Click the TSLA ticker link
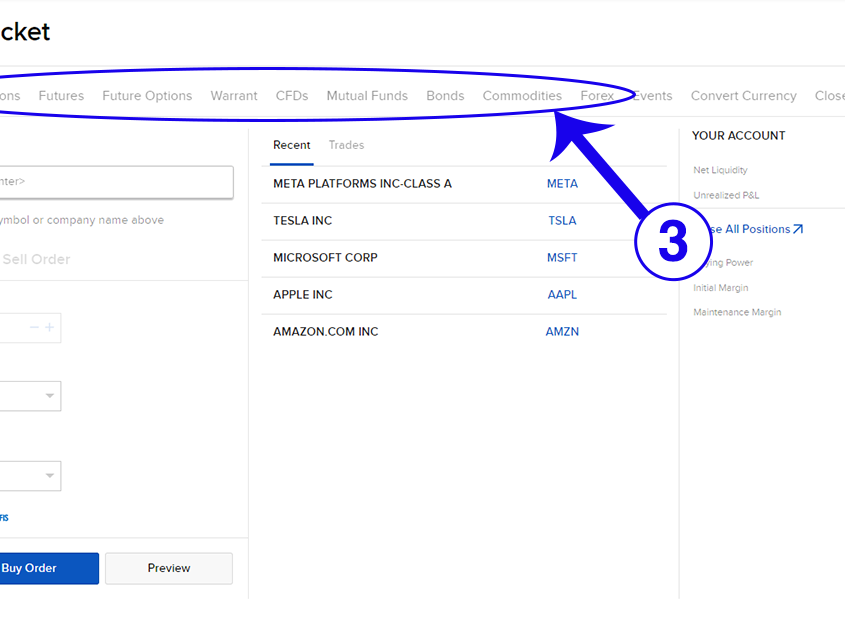Image resolution: width=845 pixels, height=617 pixels. pos(562,221)
